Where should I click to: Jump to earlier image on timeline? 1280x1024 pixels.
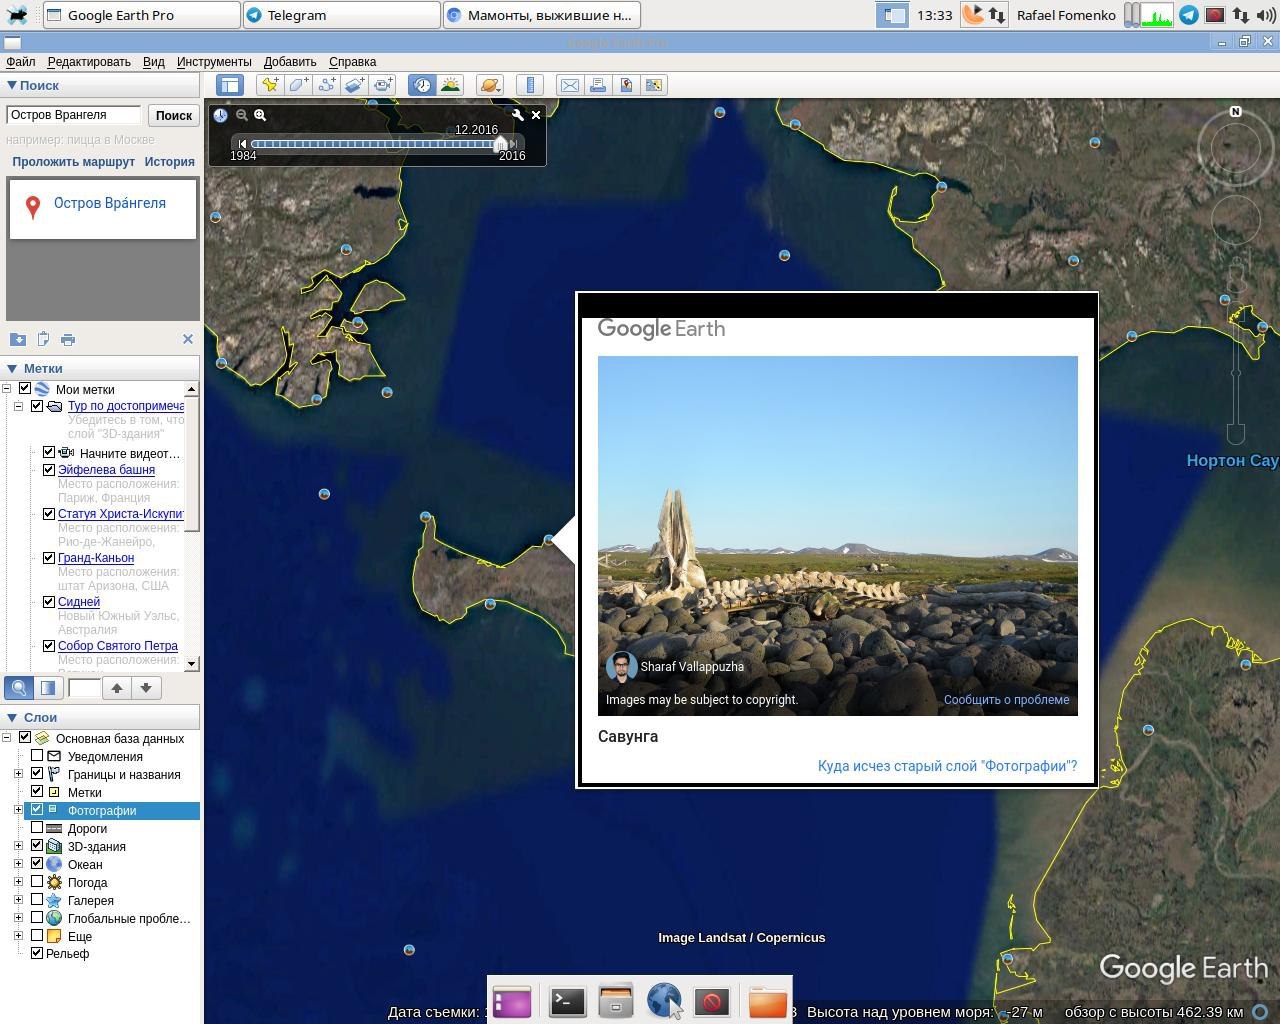[242, 144]
